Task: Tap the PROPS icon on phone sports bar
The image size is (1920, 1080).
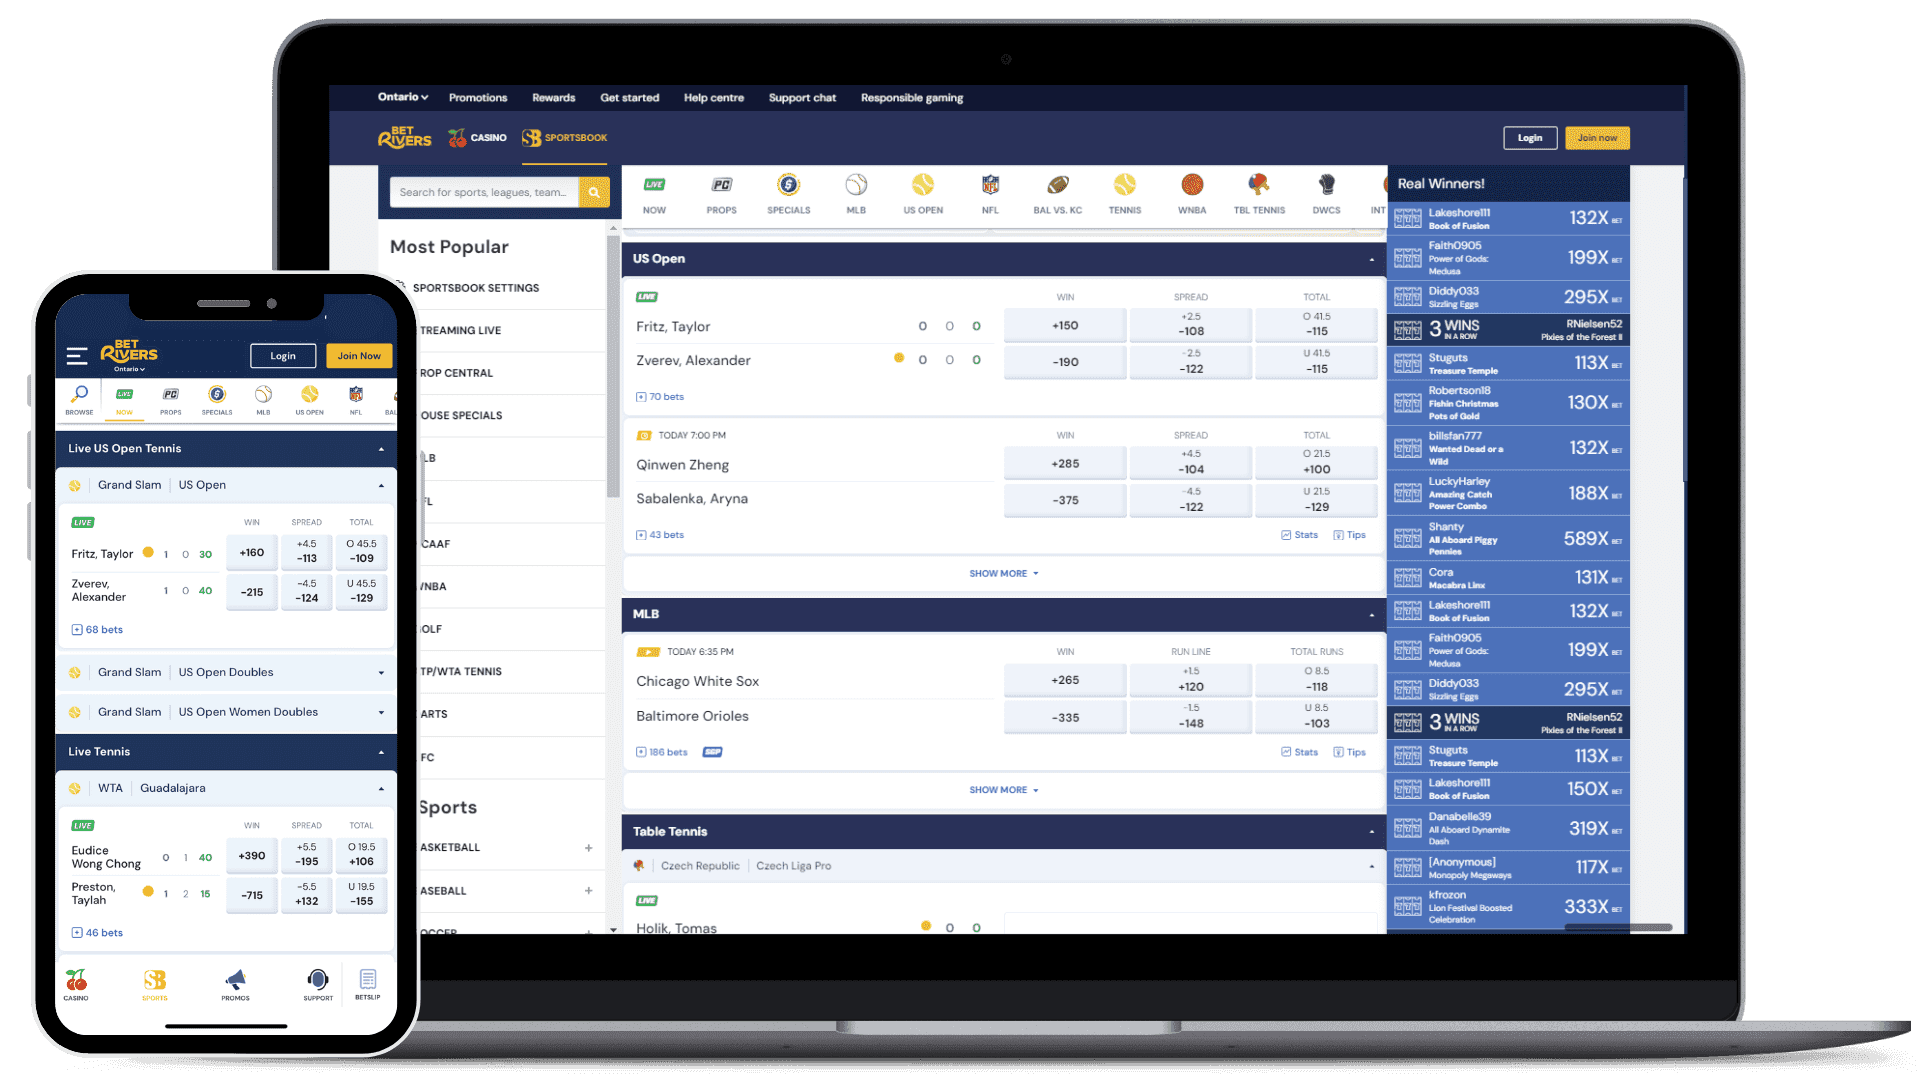Action: click(x=171, y=400)
